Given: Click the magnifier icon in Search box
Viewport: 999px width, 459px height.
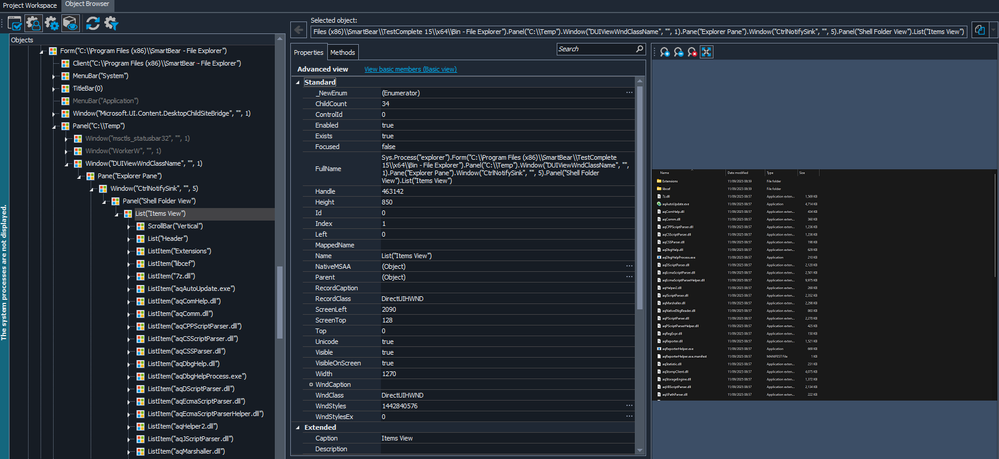Looking at the screenshot, I should 639,48.
